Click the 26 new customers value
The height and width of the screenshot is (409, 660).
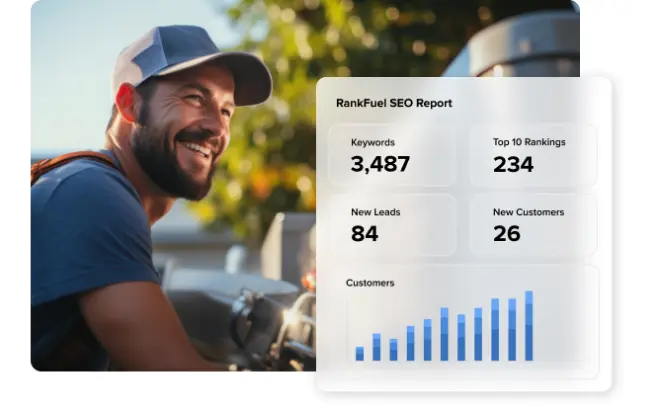coord(507,234)
